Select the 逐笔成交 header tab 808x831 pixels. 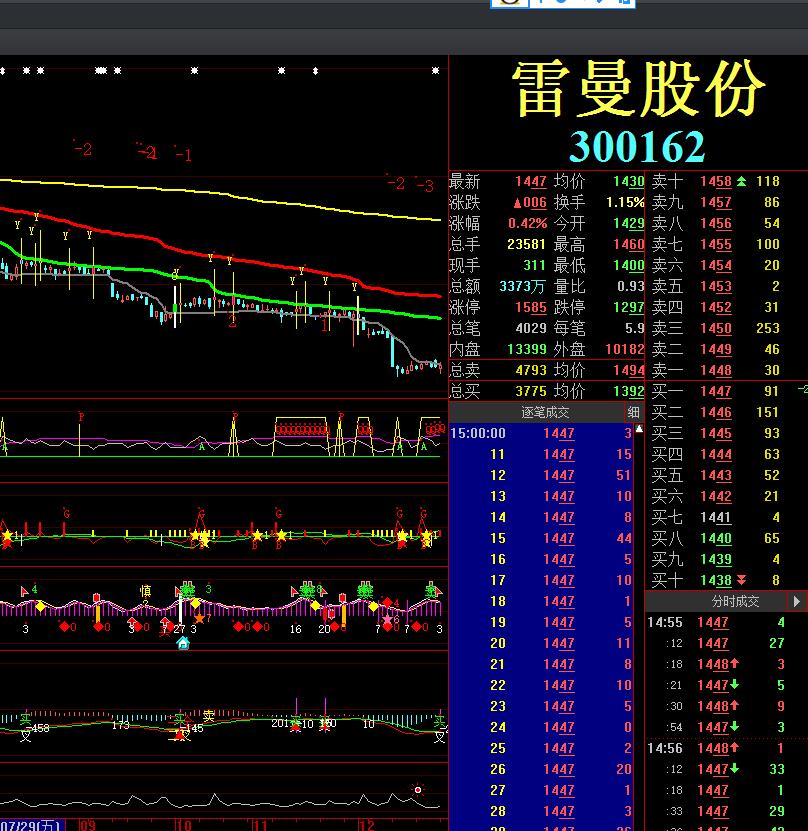pos(545,412)
